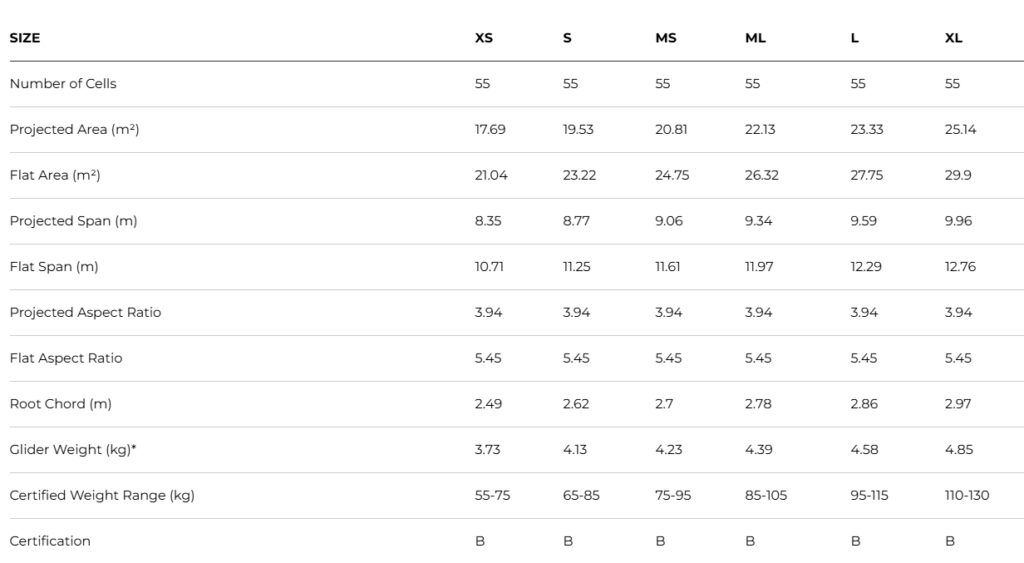Click the ML size column header
The image size is (1024, 563).
[x=756, y=38]
